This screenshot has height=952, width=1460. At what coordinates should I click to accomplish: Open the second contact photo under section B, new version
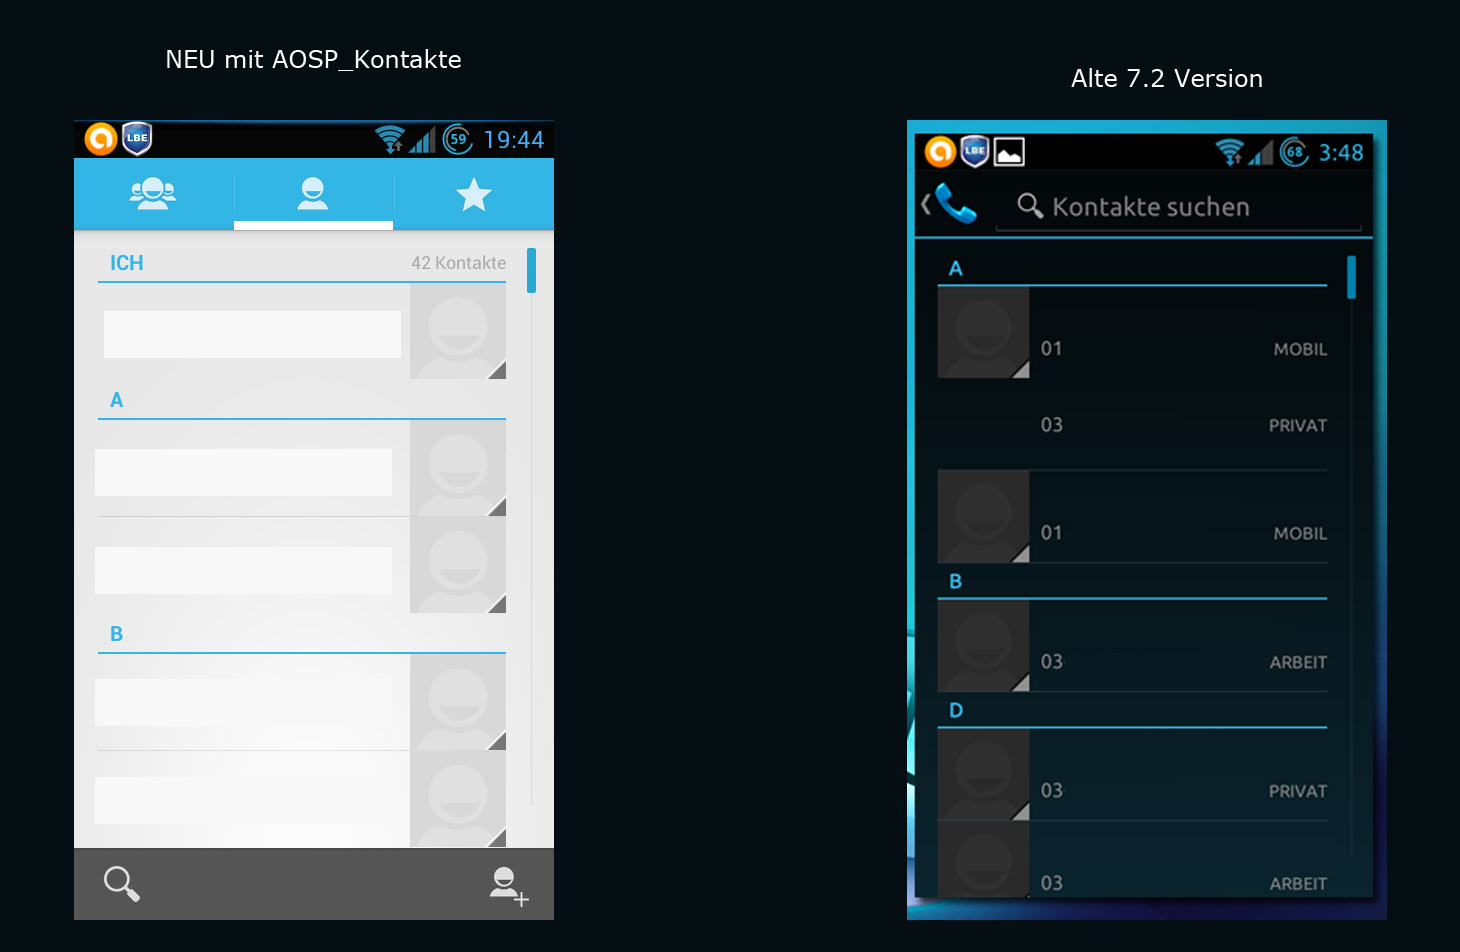tap(458, 799)
